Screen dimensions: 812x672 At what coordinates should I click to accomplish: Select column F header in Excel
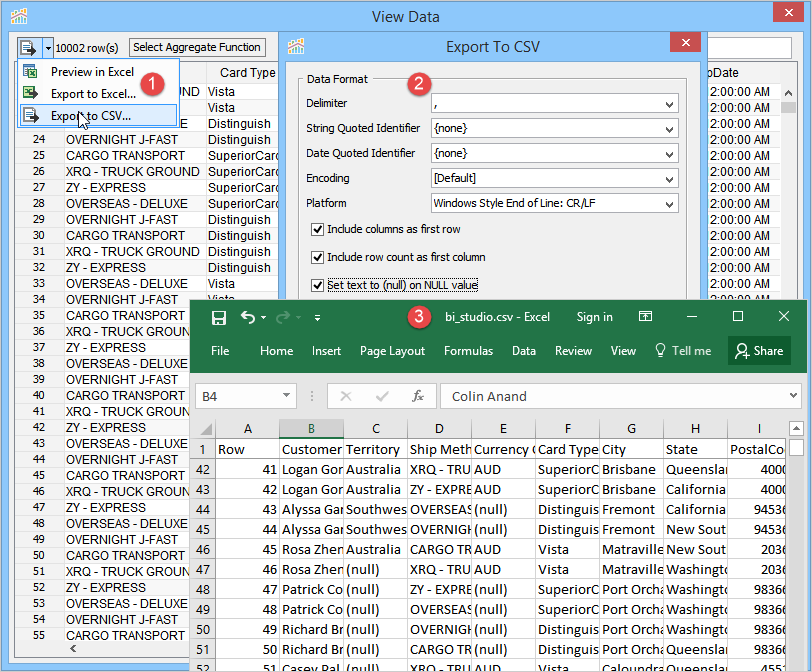568,429
